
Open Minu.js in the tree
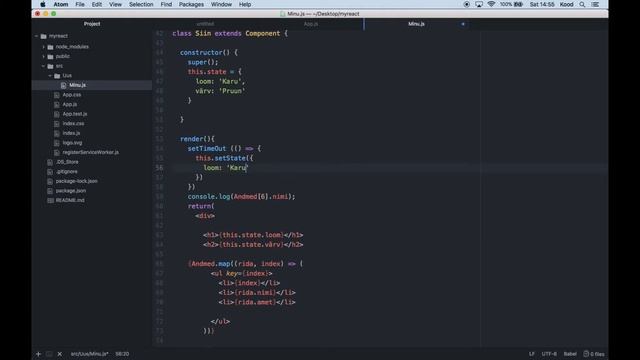pyautogui.click(x=77, y=85)
